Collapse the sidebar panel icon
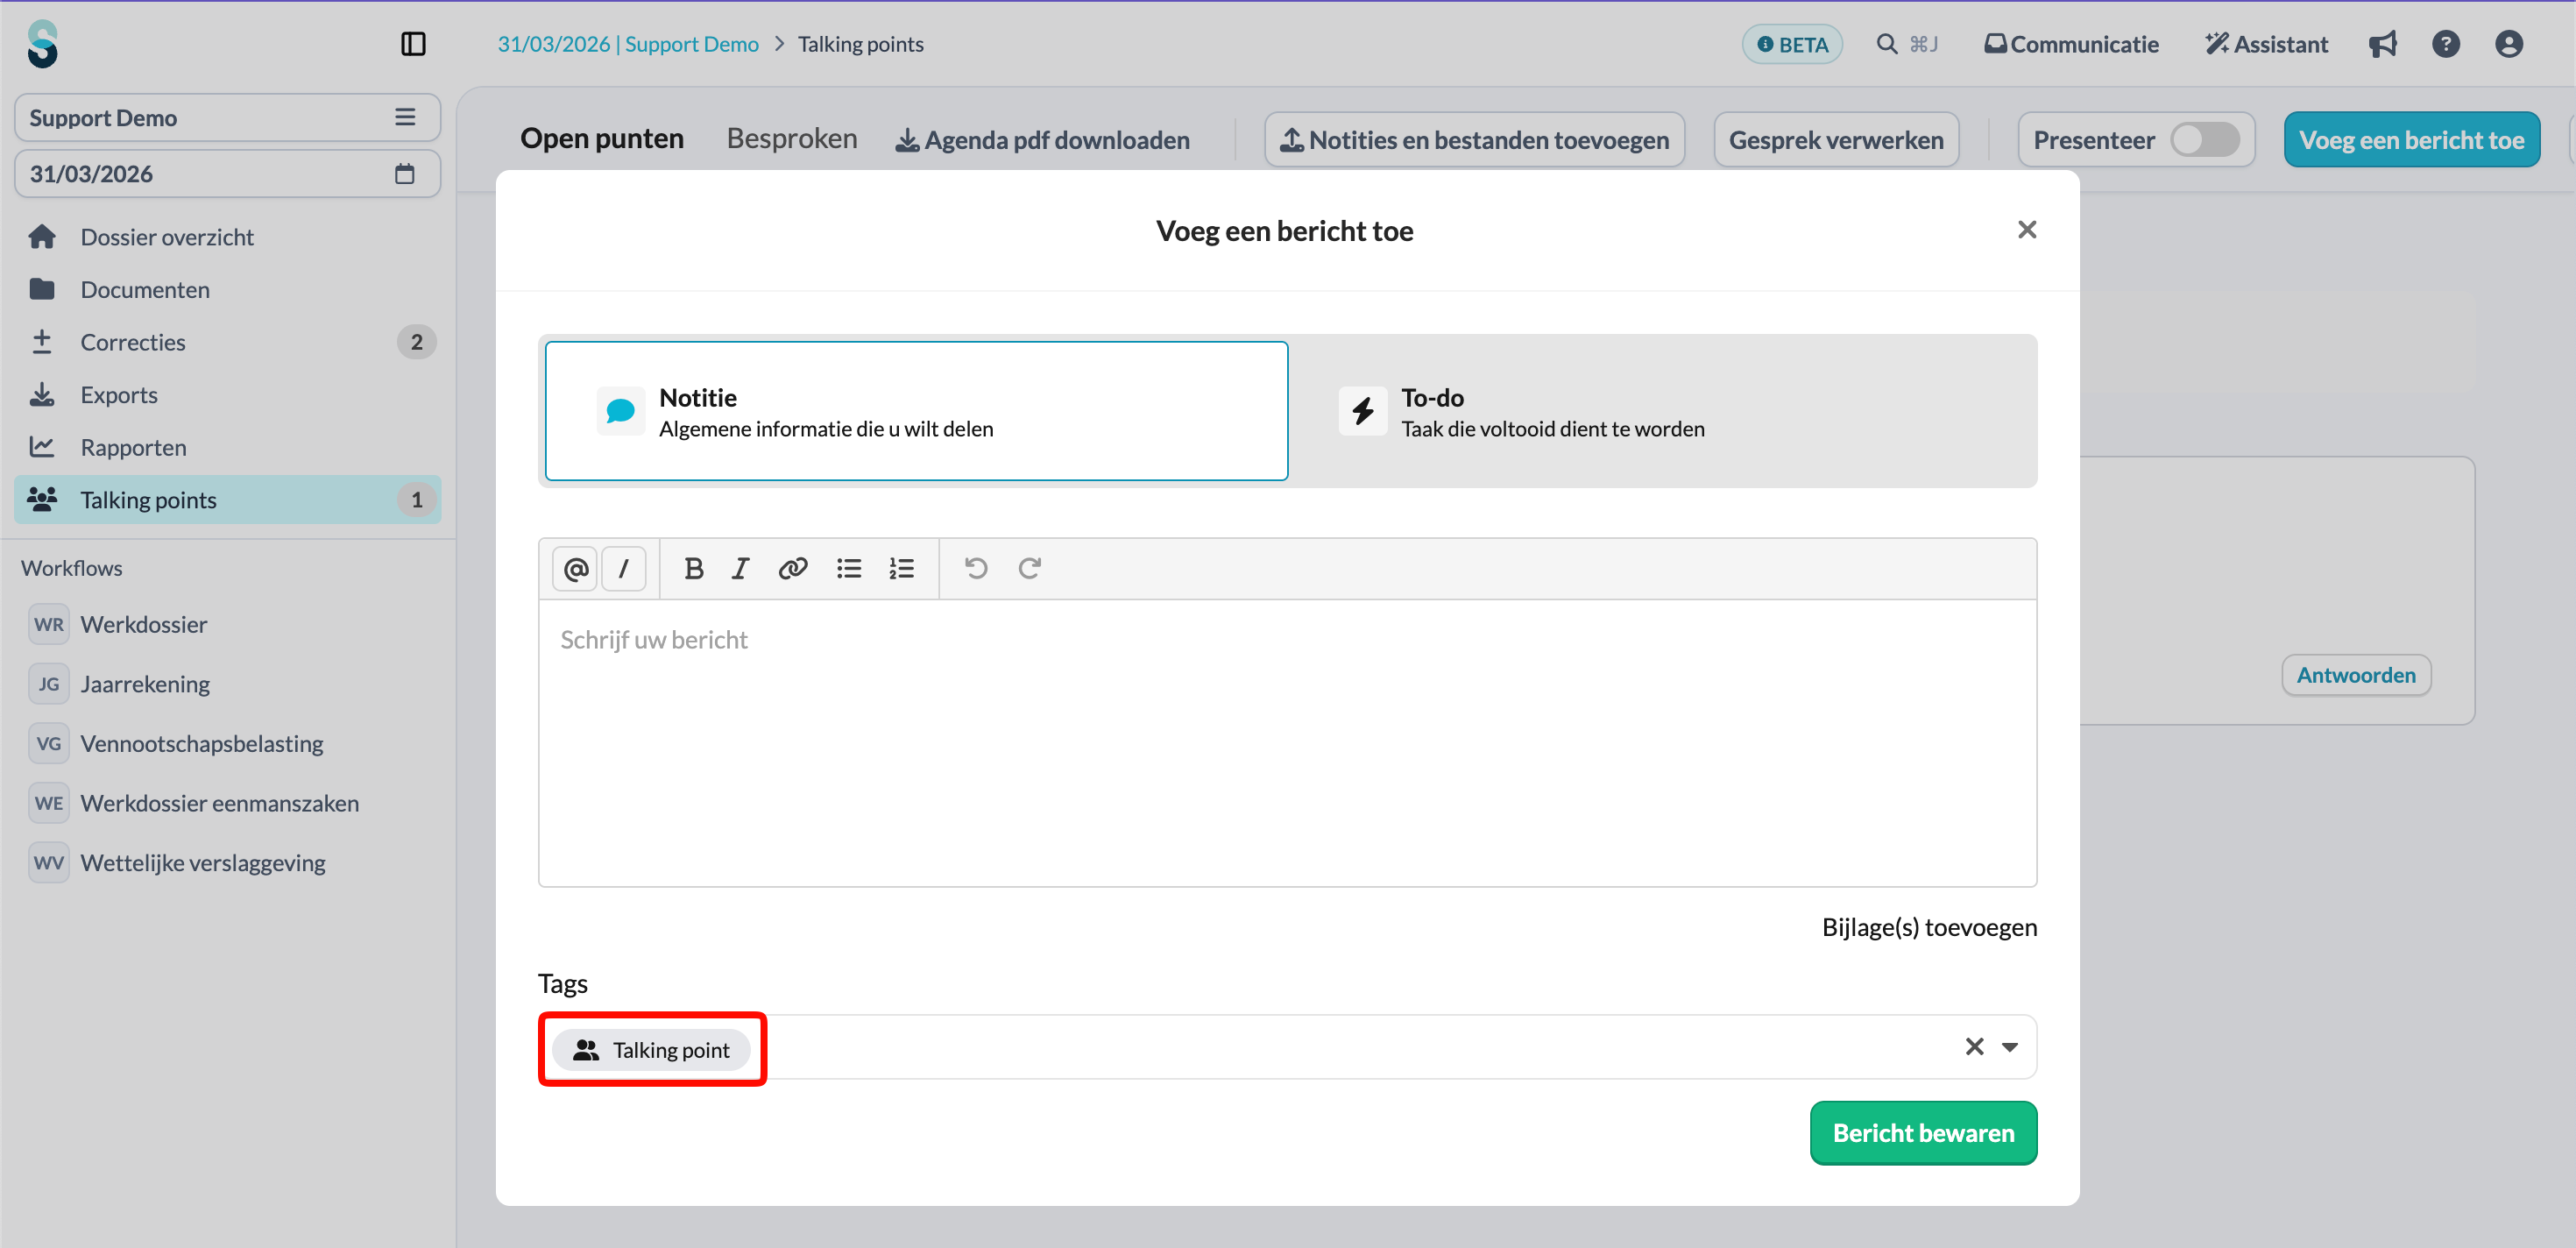The image size is (2576, 1248). click(x=413, y=44)
